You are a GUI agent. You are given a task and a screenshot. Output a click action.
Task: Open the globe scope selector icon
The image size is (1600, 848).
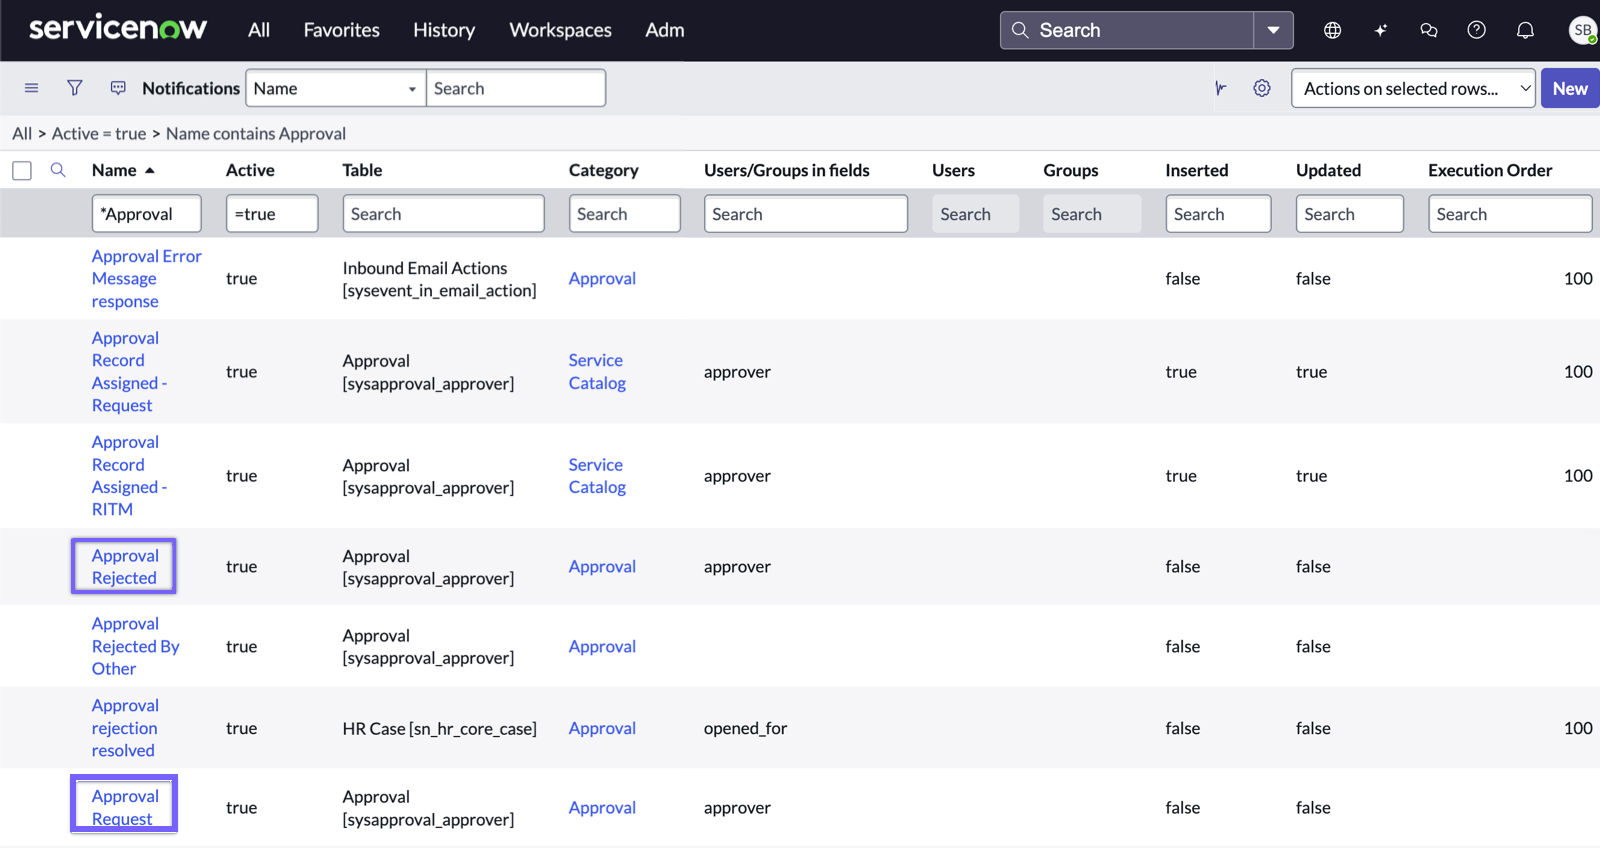tap(1332, 30)
